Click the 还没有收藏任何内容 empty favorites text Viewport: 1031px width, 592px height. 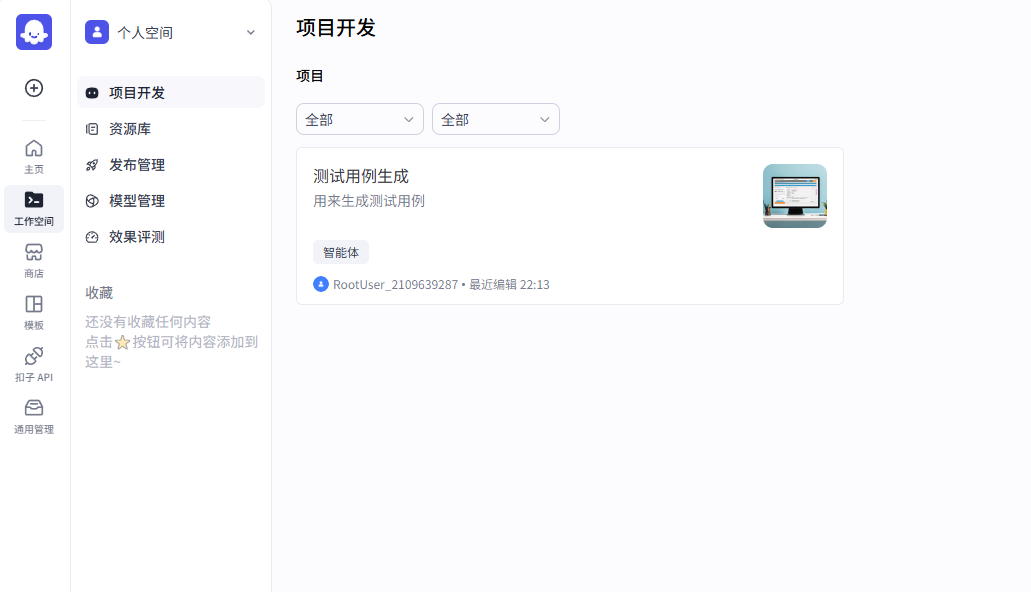148,322
